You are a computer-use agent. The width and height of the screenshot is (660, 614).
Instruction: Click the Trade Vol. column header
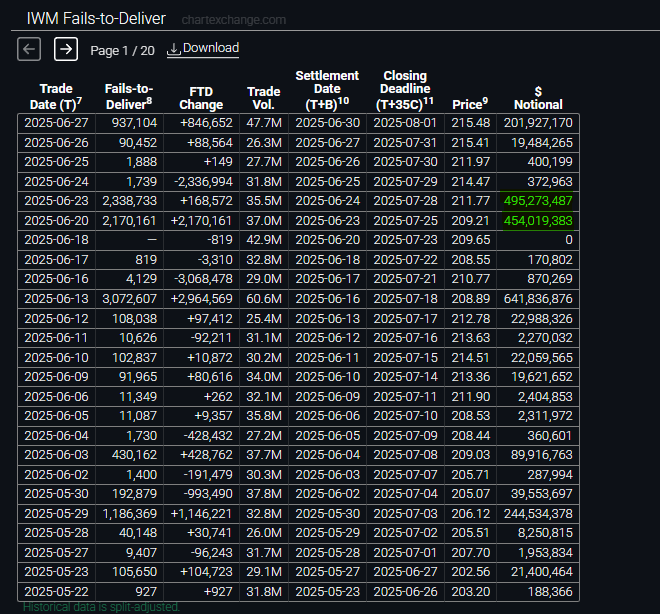click(263, 98)
